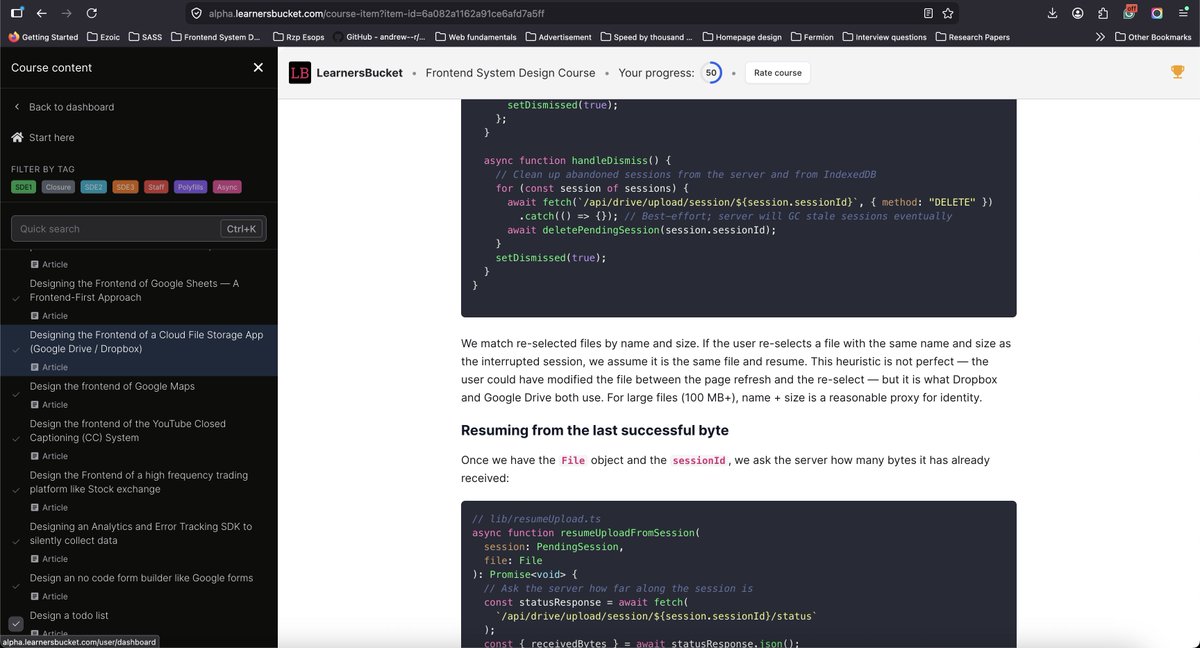
Task: Open the YouTube Closed Captioning lesson
Action: tap(128, 431)
